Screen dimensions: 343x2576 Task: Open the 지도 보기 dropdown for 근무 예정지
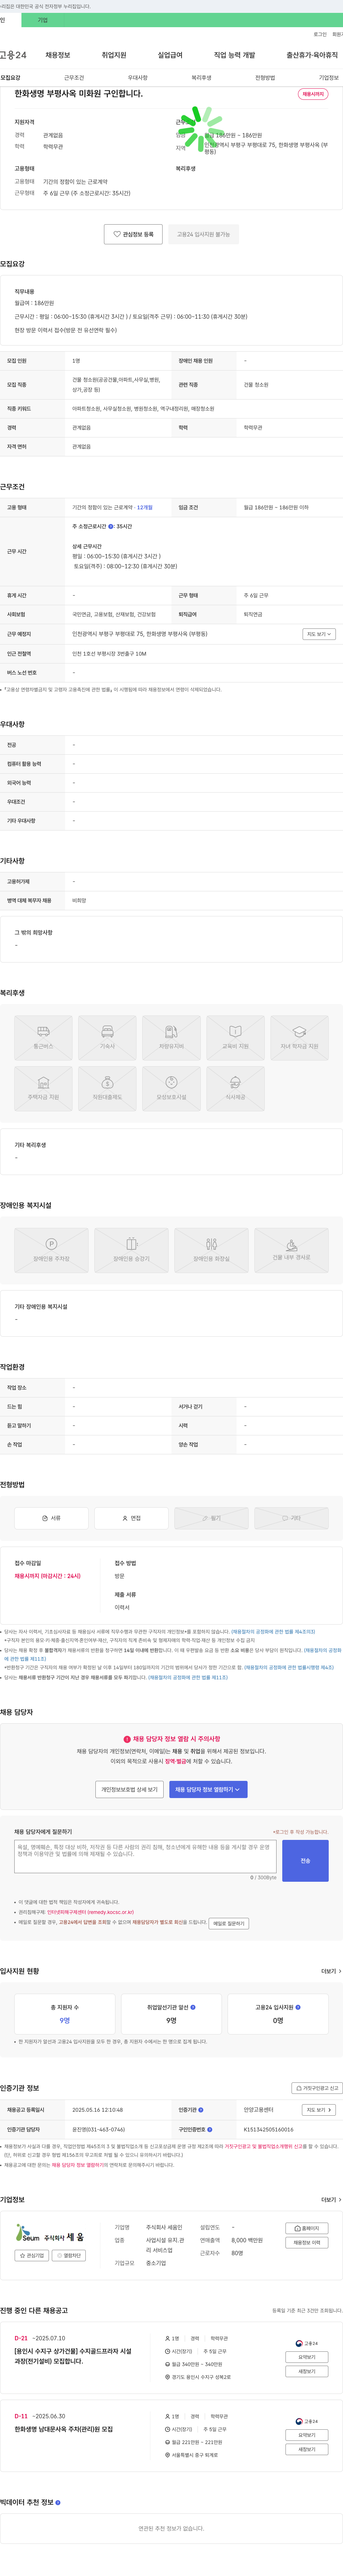tap(319, 634)
